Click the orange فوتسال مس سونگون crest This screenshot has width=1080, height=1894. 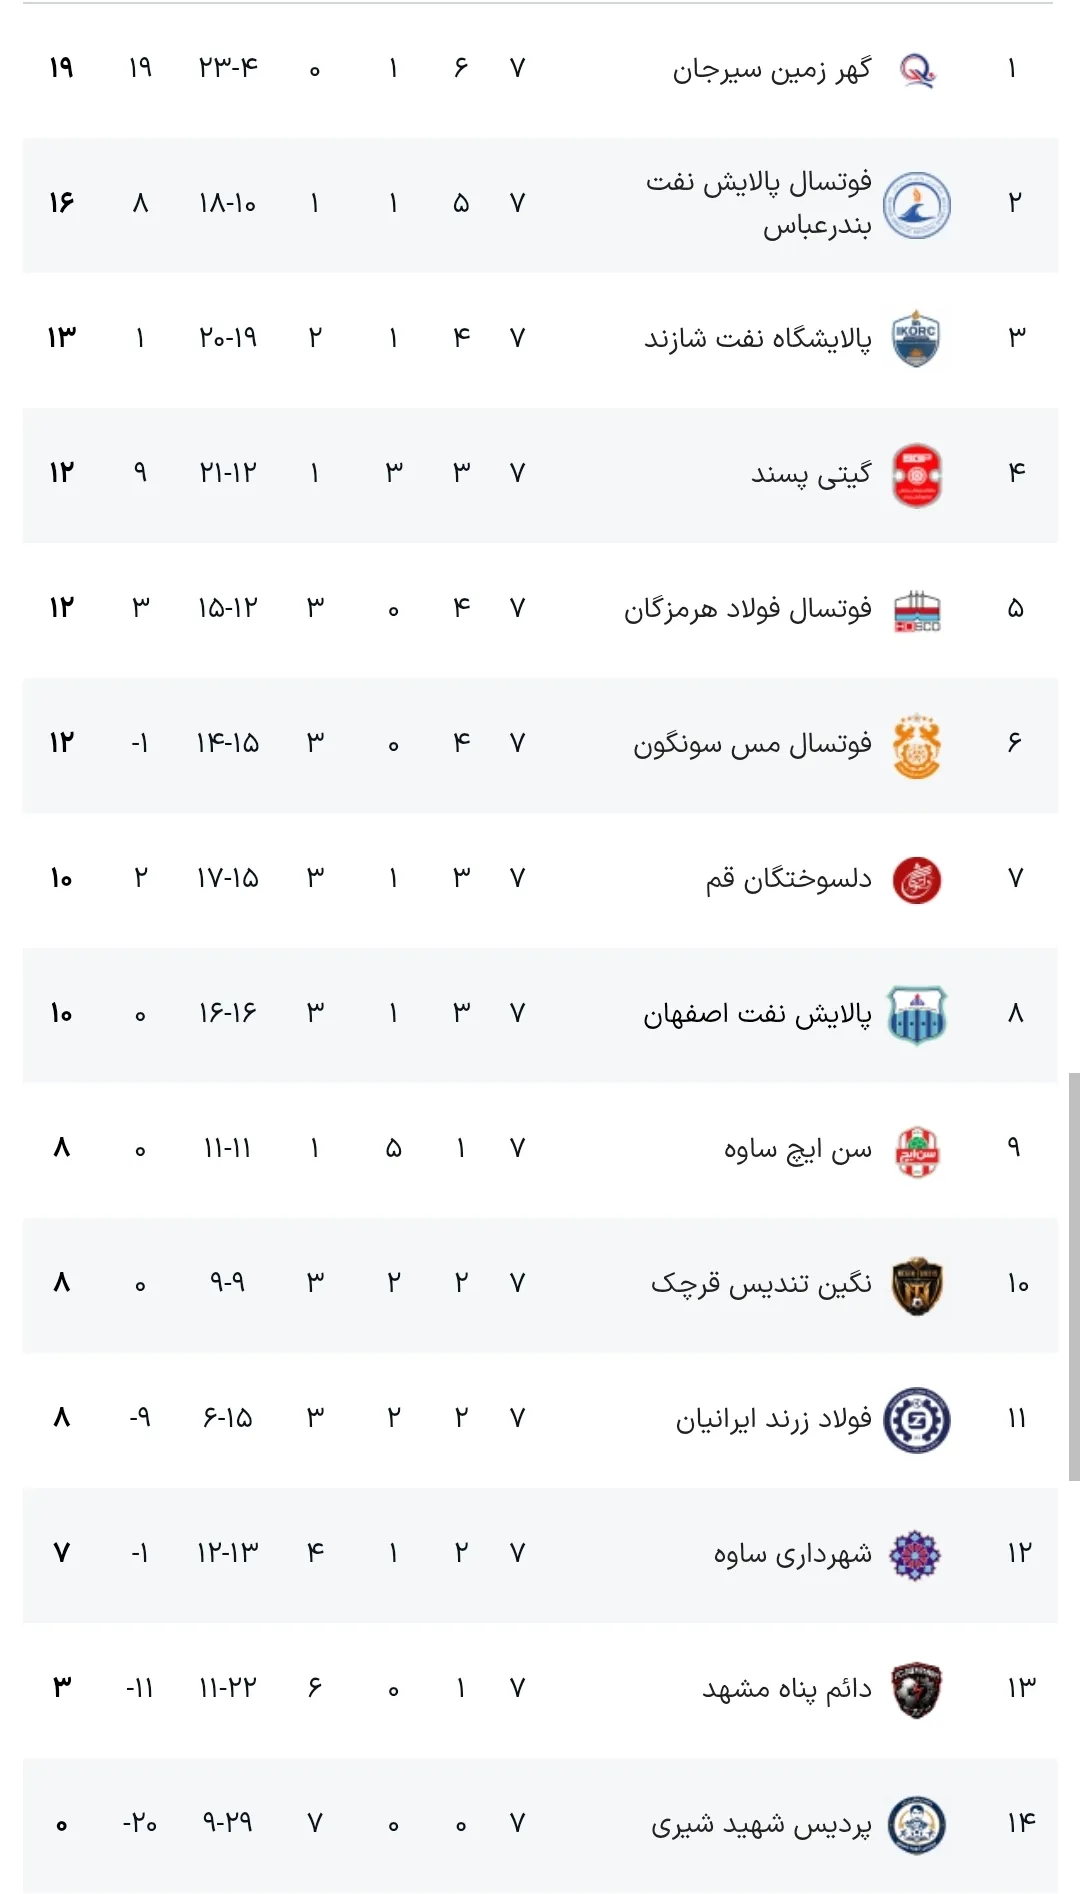pyautogui.click(x=917, y=746)
